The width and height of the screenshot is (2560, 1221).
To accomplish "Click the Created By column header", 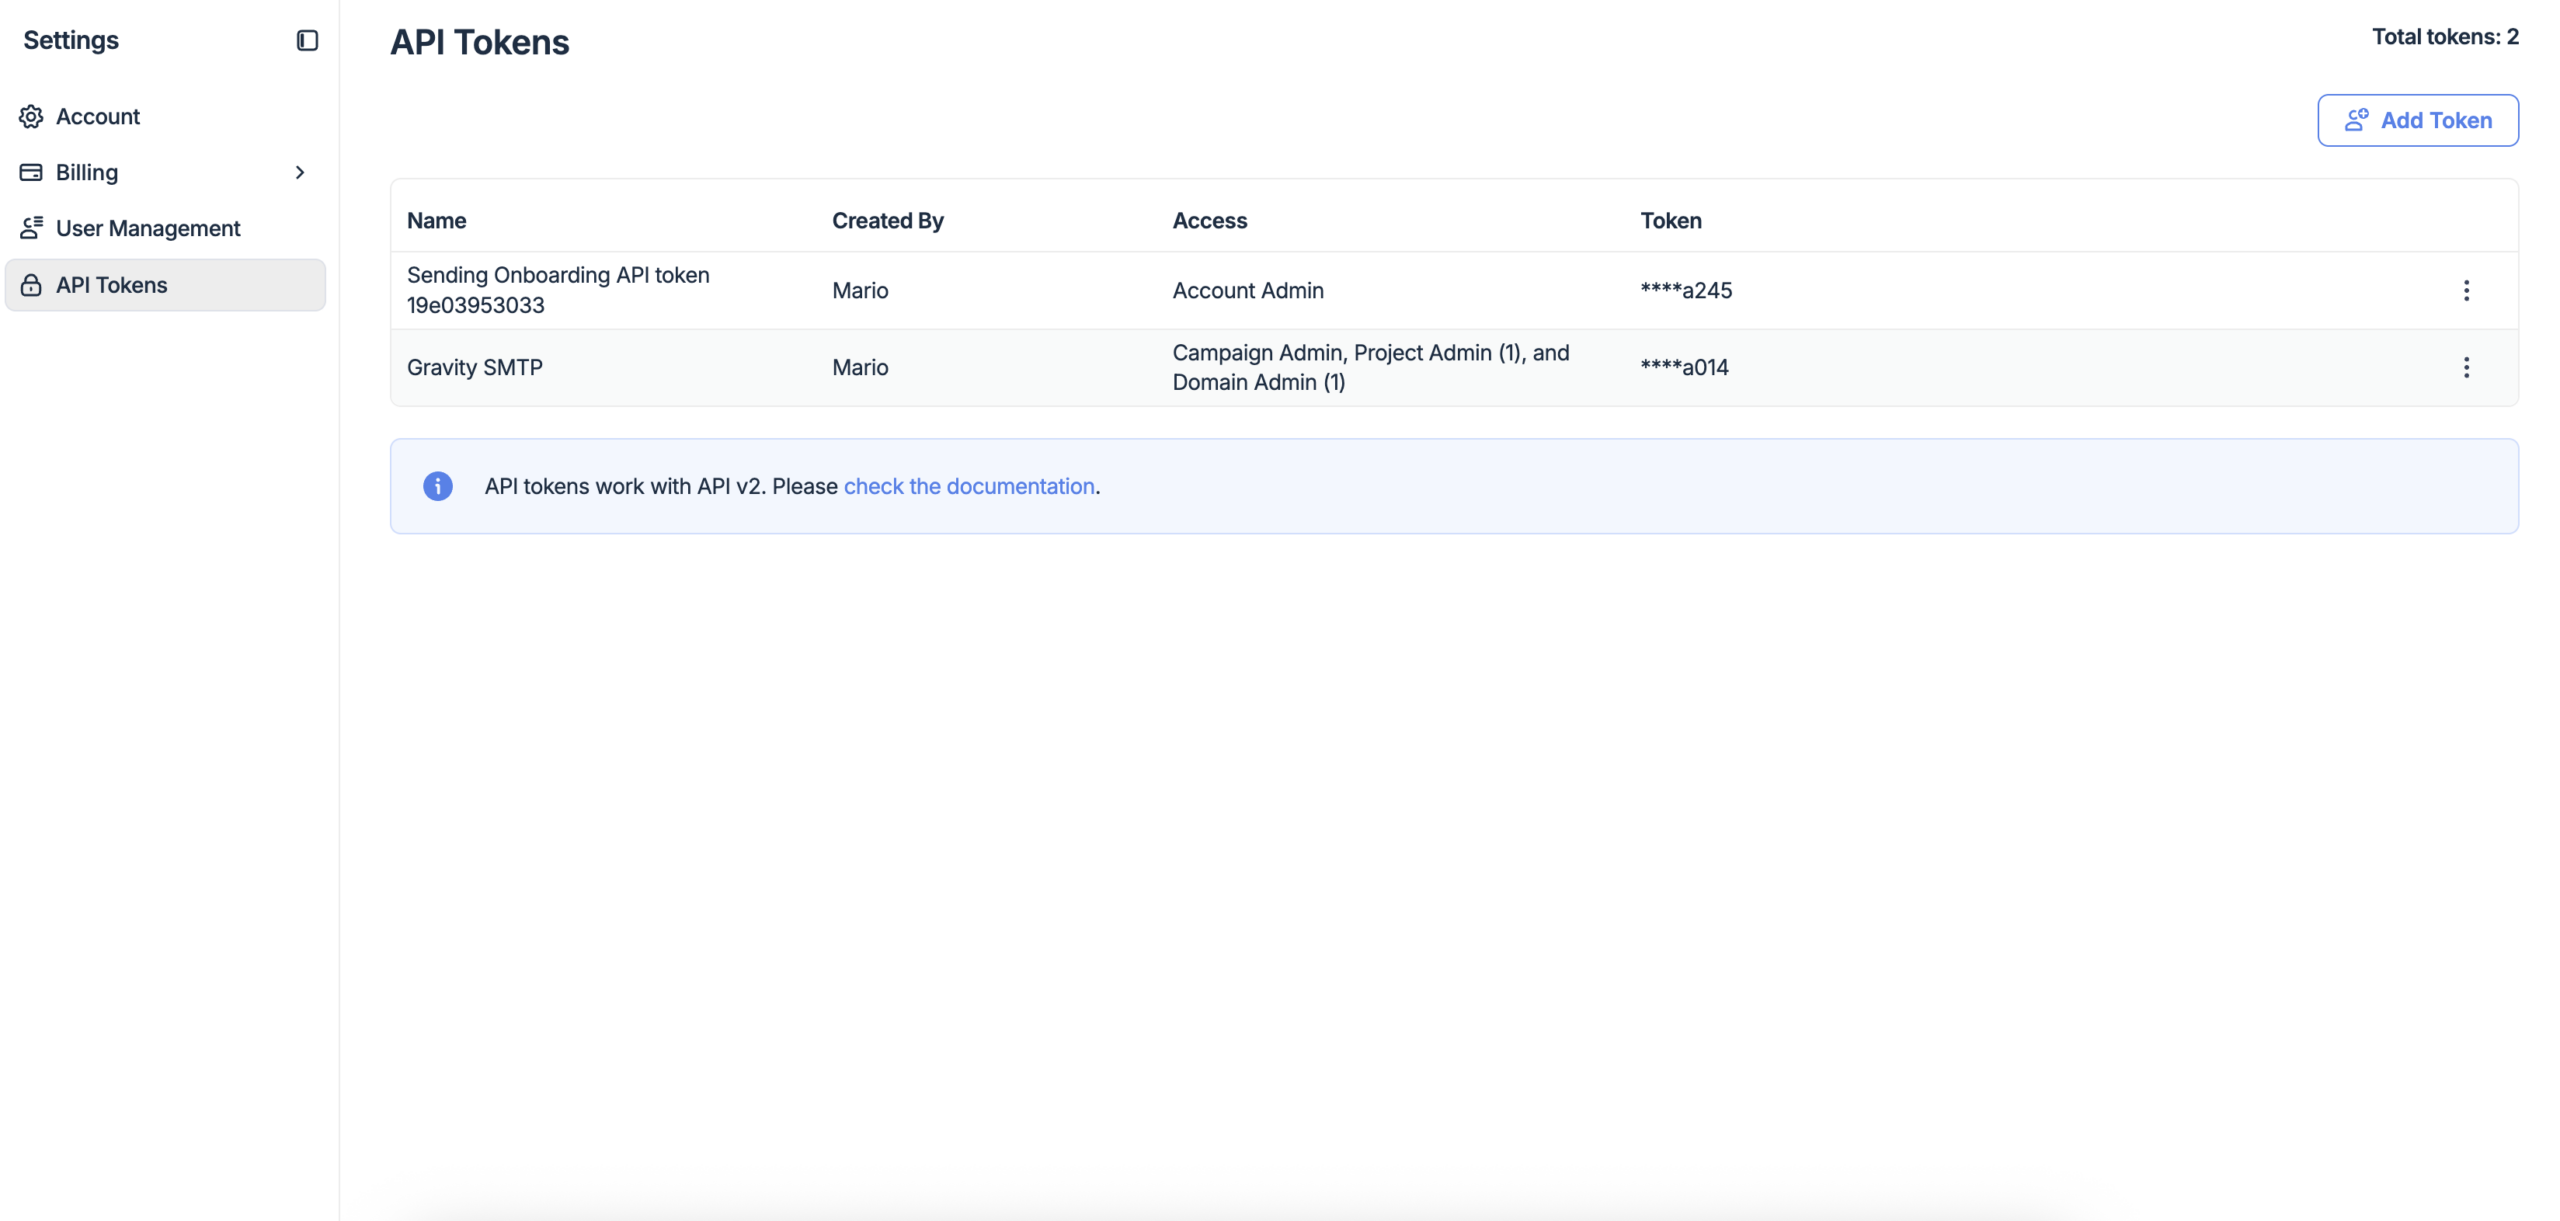I will tap(887, 220).
